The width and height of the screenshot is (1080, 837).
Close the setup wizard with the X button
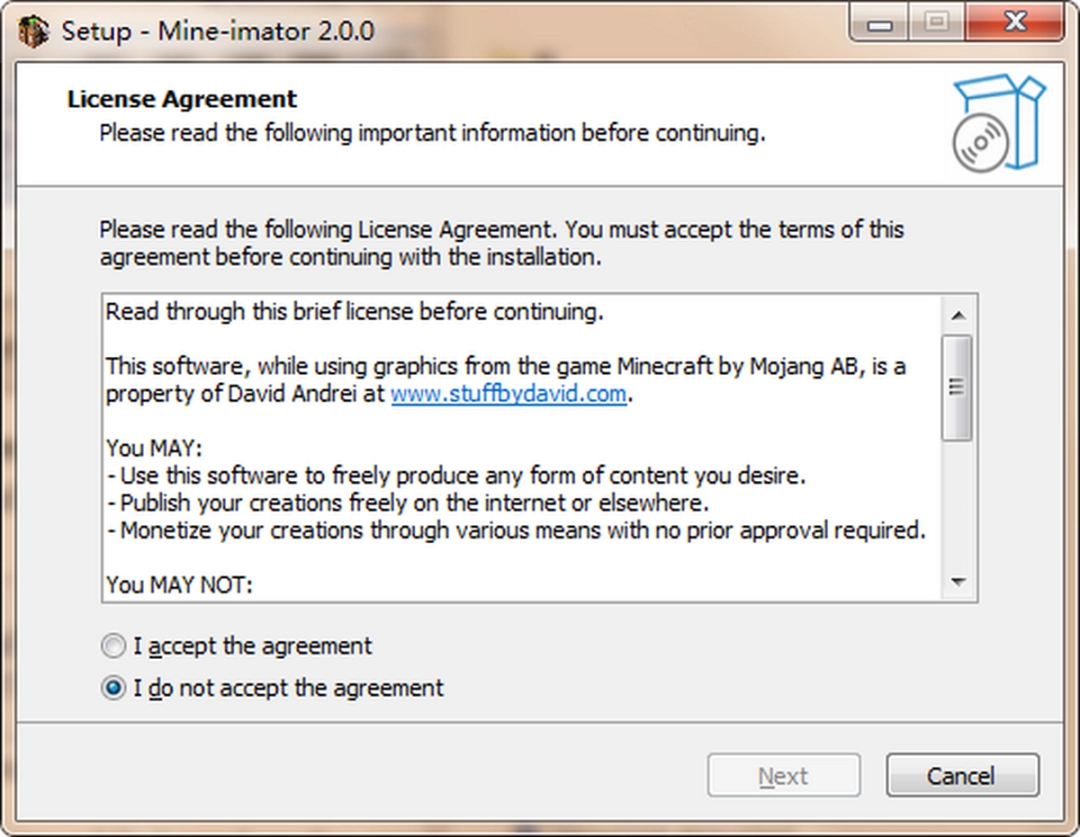(x=1016, y=20)
